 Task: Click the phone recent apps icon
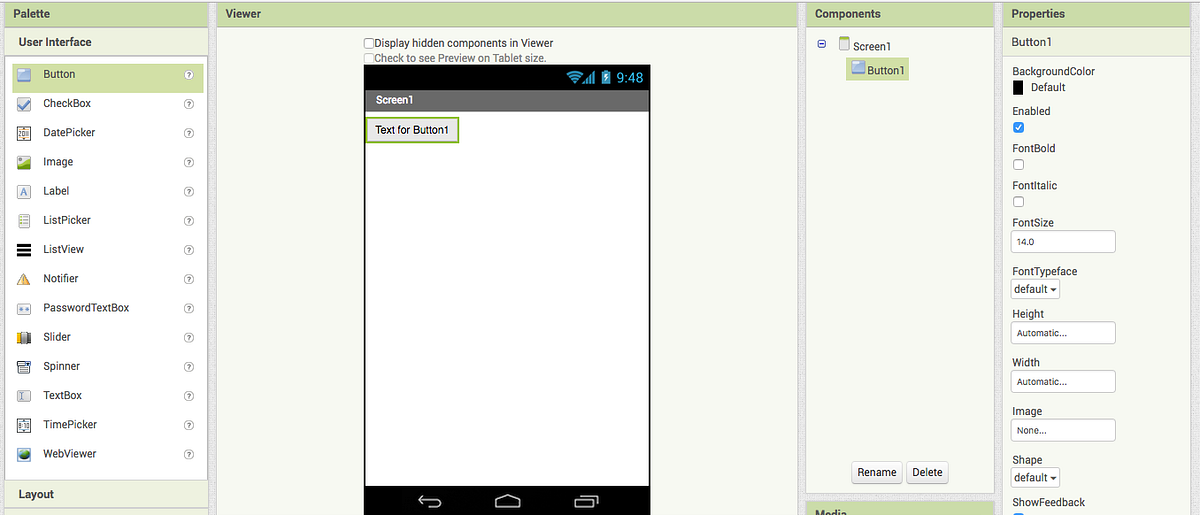click(587, 500)
